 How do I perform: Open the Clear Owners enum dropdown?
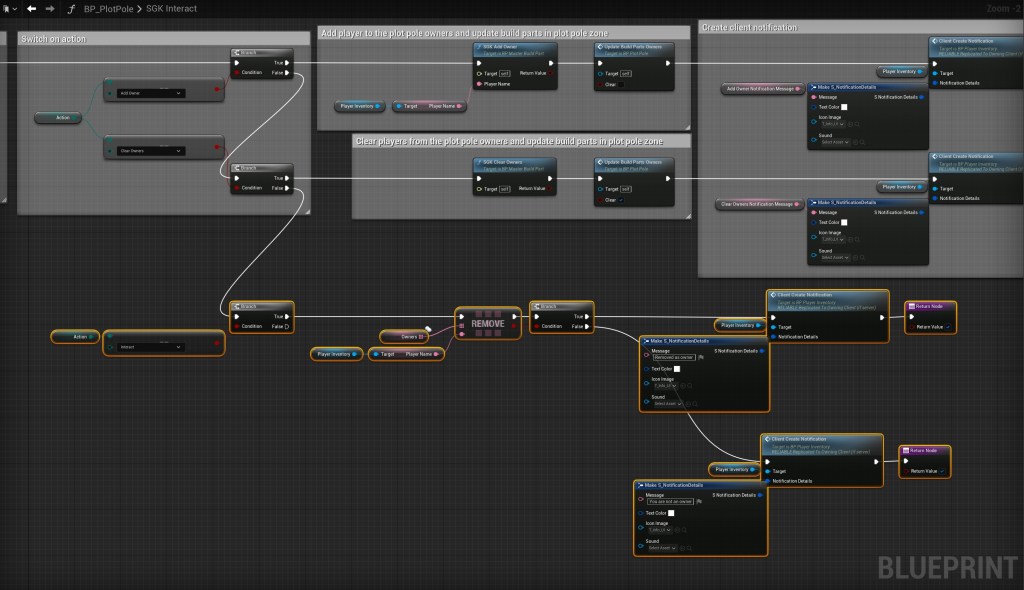[151, 151]
